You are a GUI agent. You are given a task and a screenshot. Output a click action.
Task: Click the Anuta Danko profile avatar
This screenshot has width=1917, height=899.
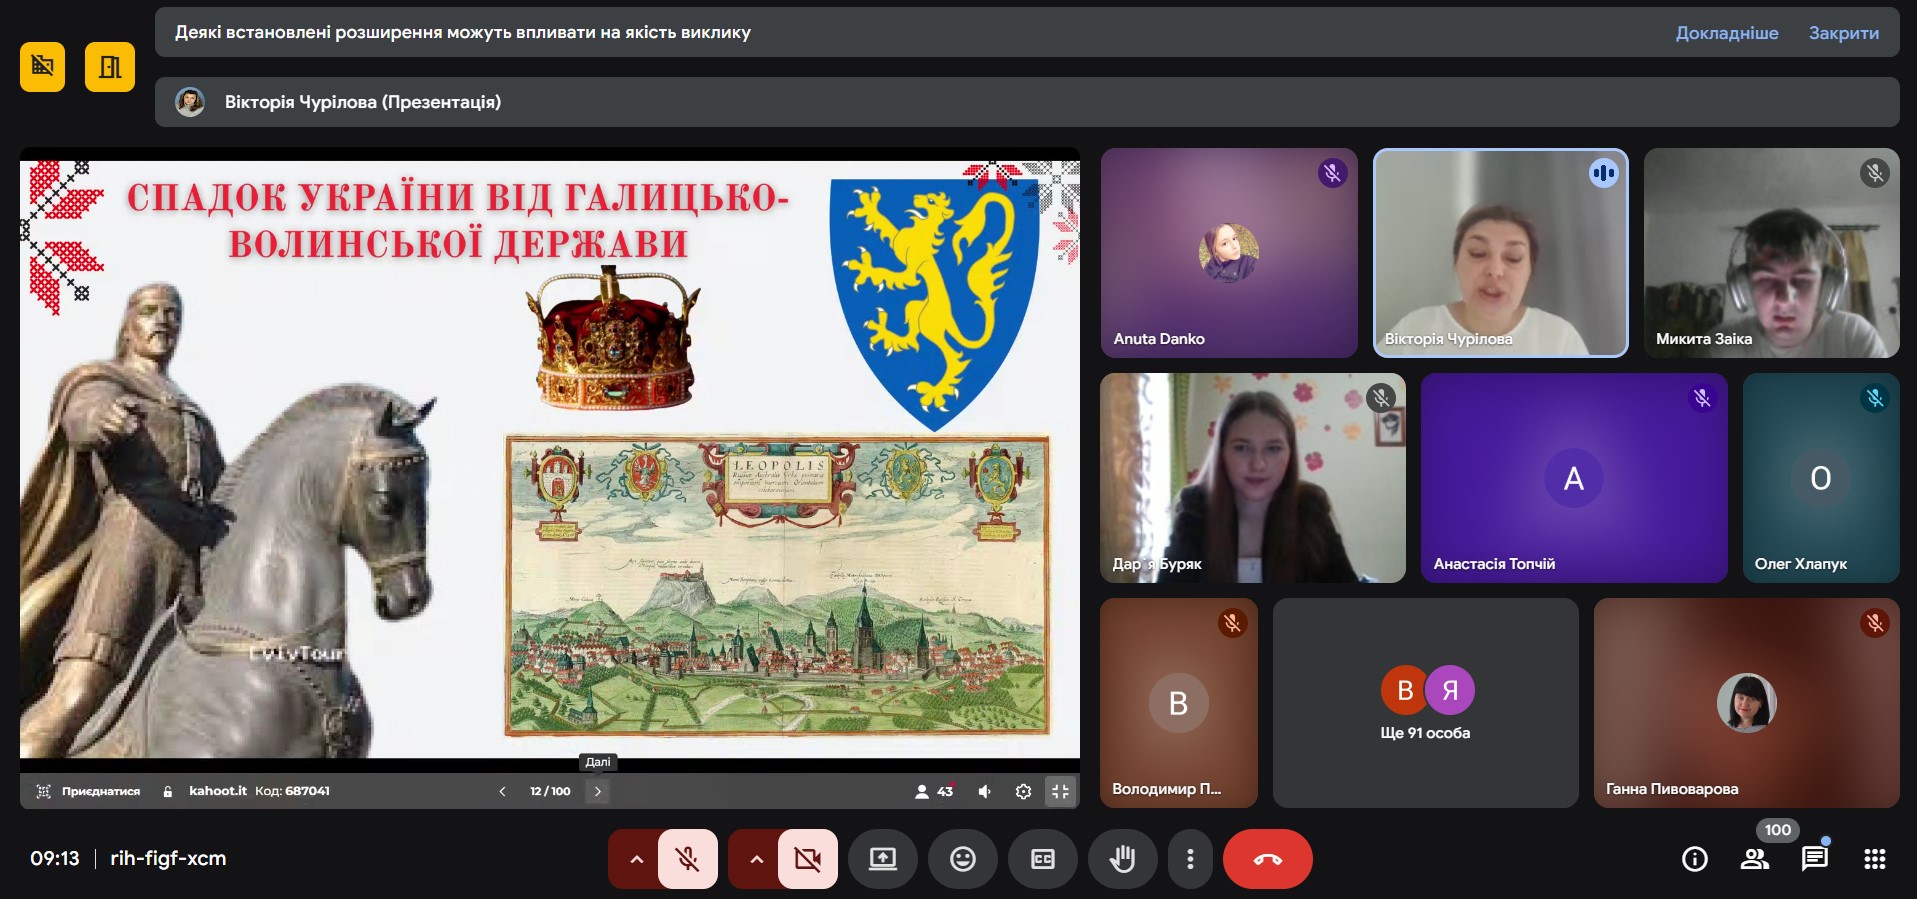pyautogui.click(x=1229, y=253)
